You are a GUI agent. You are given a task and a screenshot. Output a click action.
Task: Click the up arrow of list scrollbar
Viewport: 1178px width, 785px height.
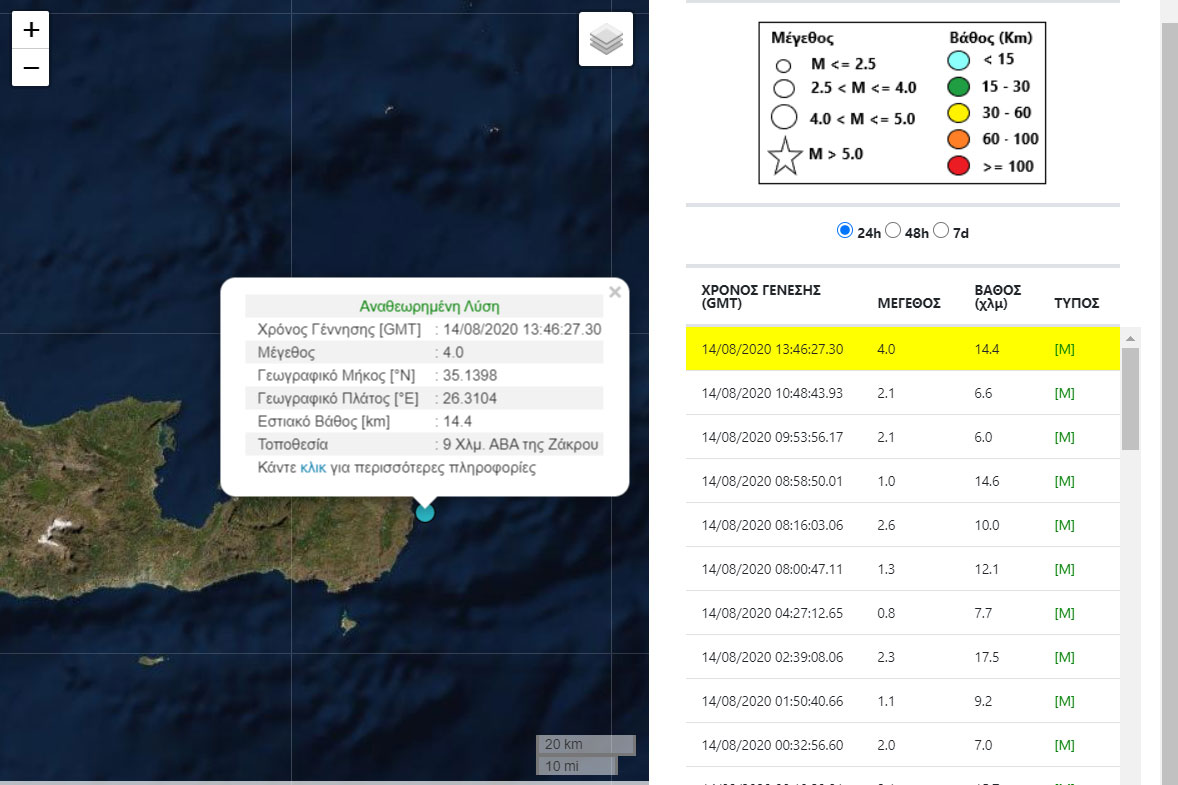click(1130, 336)
